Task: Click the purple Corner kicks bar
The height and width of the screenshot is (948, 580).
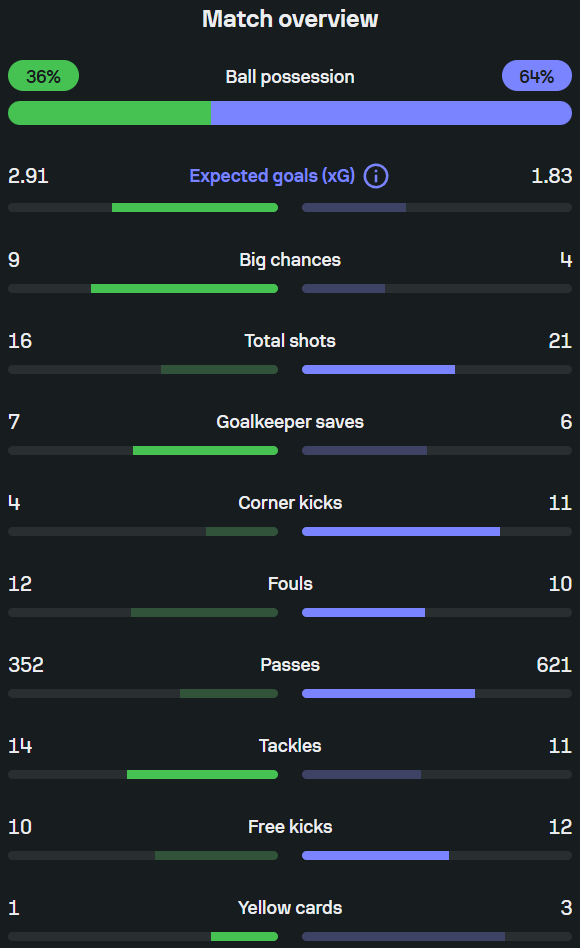Action: (x=401, y=531)
